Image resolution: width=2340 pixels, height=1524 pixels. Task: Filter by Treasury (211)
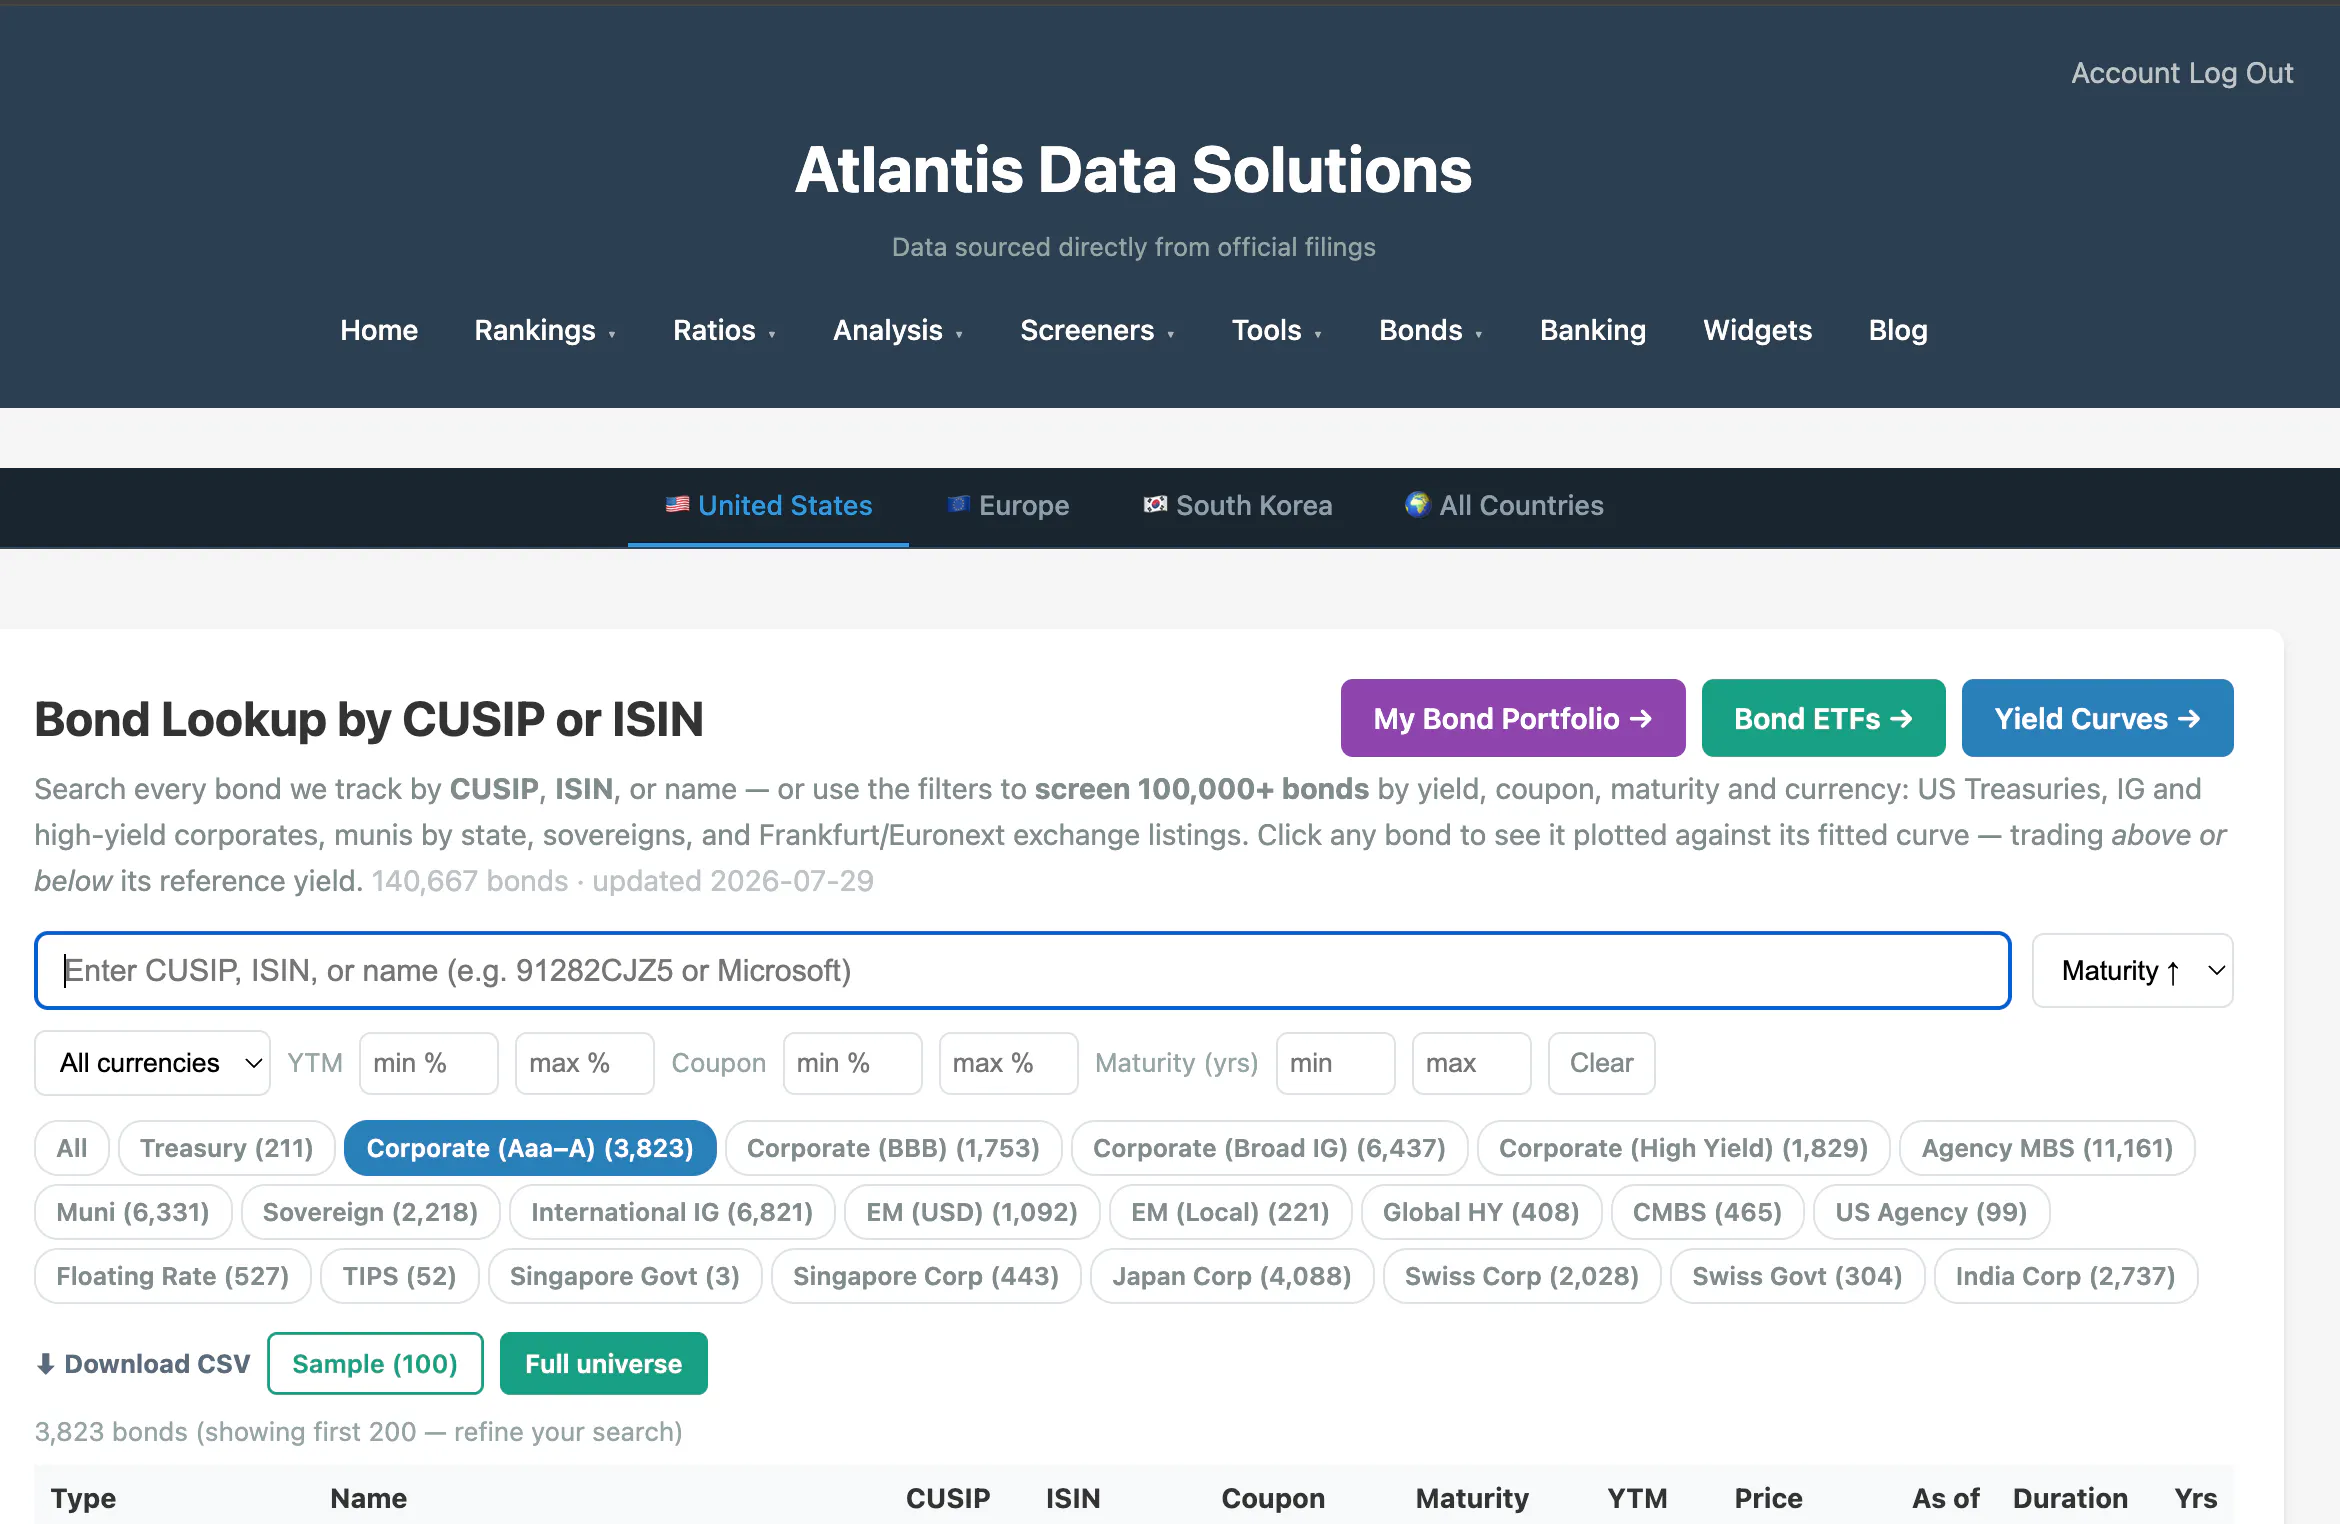point(226,1148)
